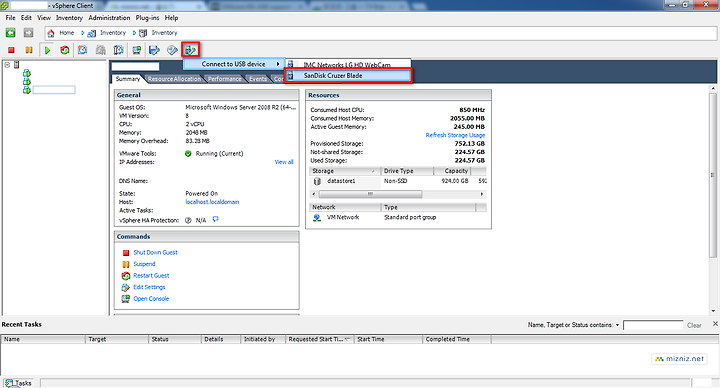Click the Shut Down Guest command
The height and width of the screenshot is (388, 720).
[x=155, y=253]
